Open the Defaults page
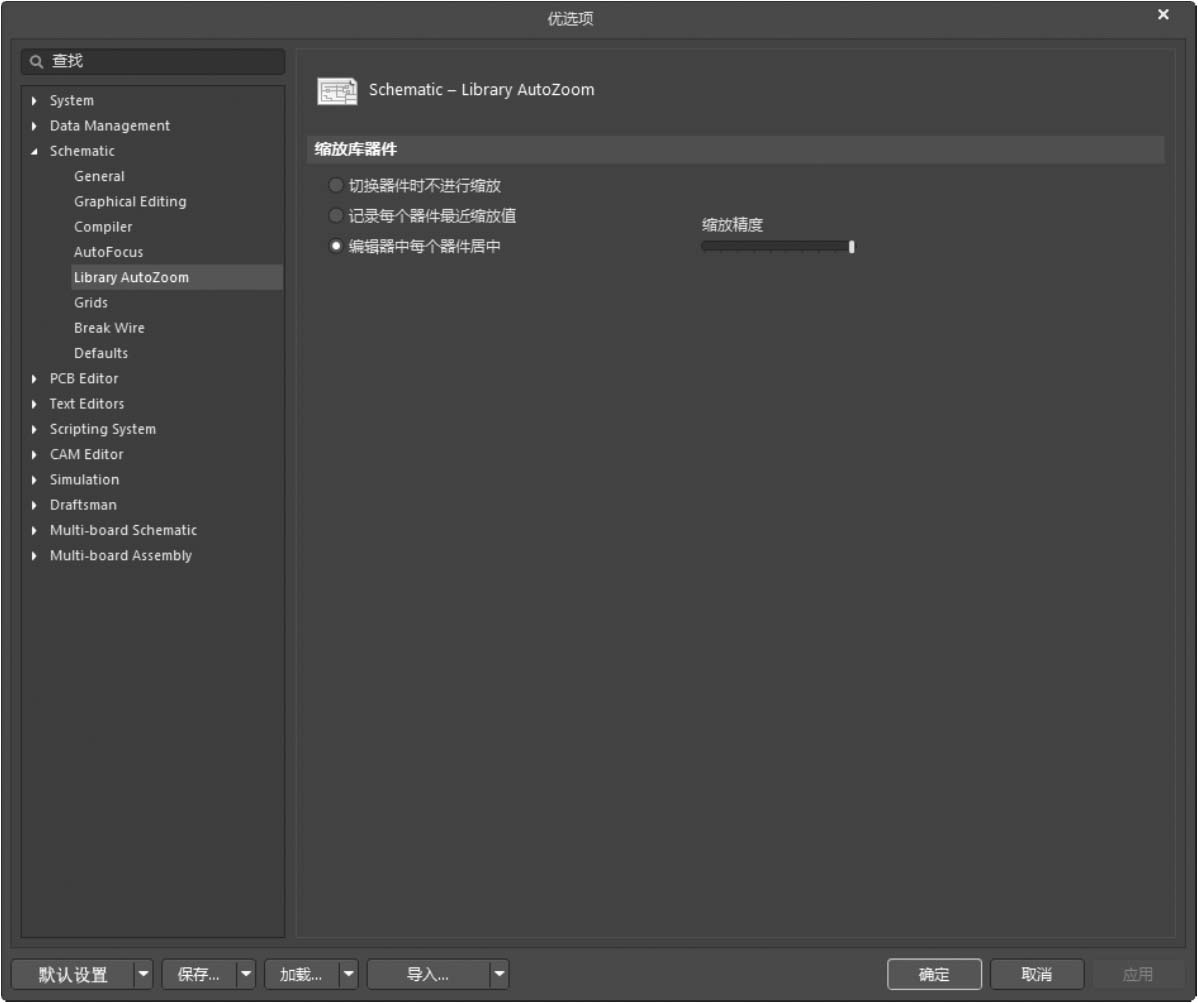 click(x=101, y=353)
